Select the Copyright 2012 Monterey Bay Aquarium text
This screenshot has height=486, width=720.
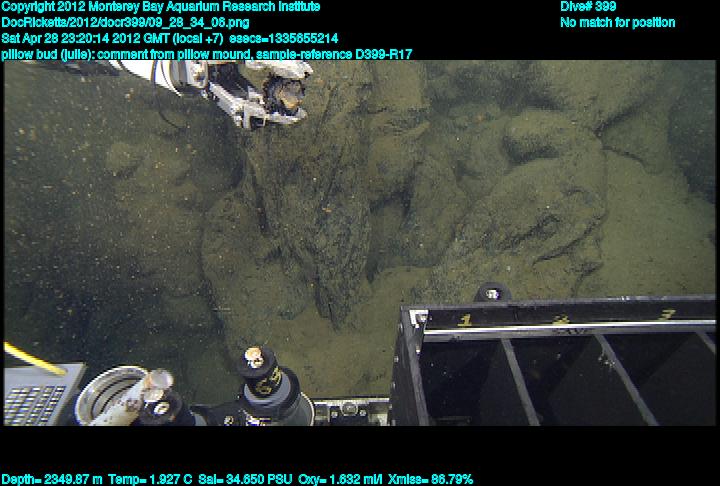click(x=161, y=7)
